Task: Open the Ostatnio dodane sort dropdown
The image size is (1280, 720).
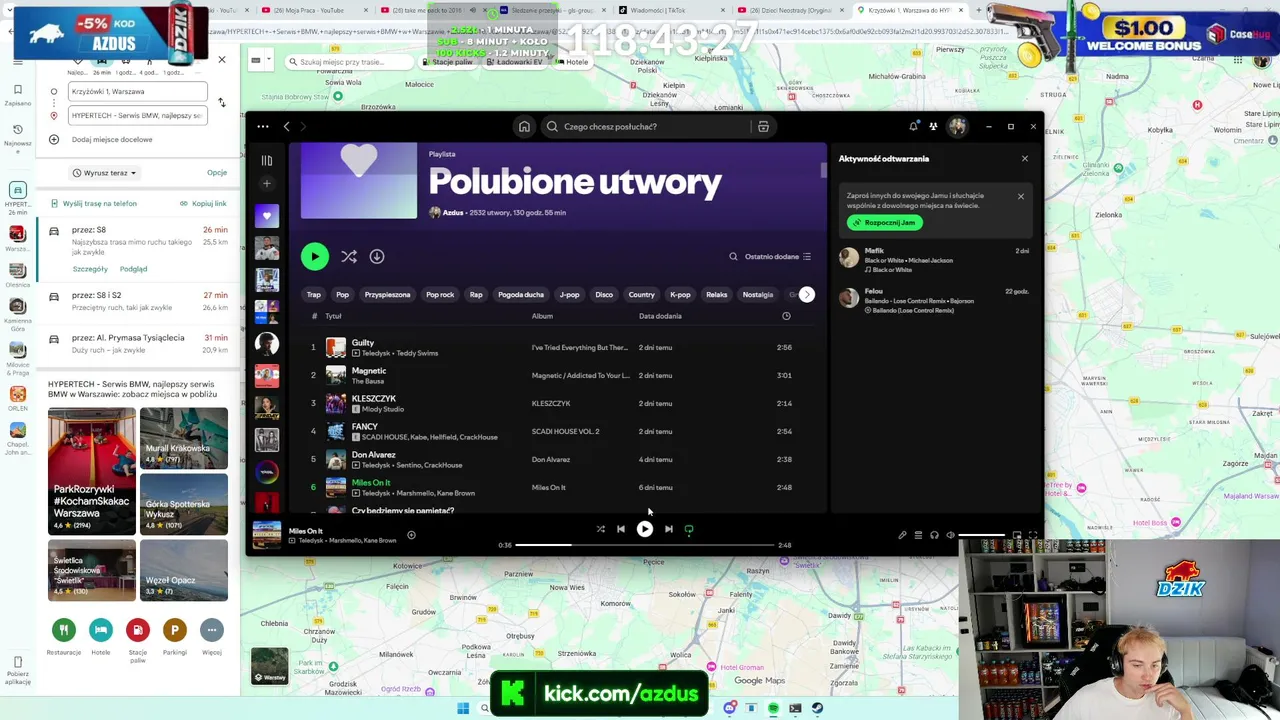Action: [x=778, y=257]
